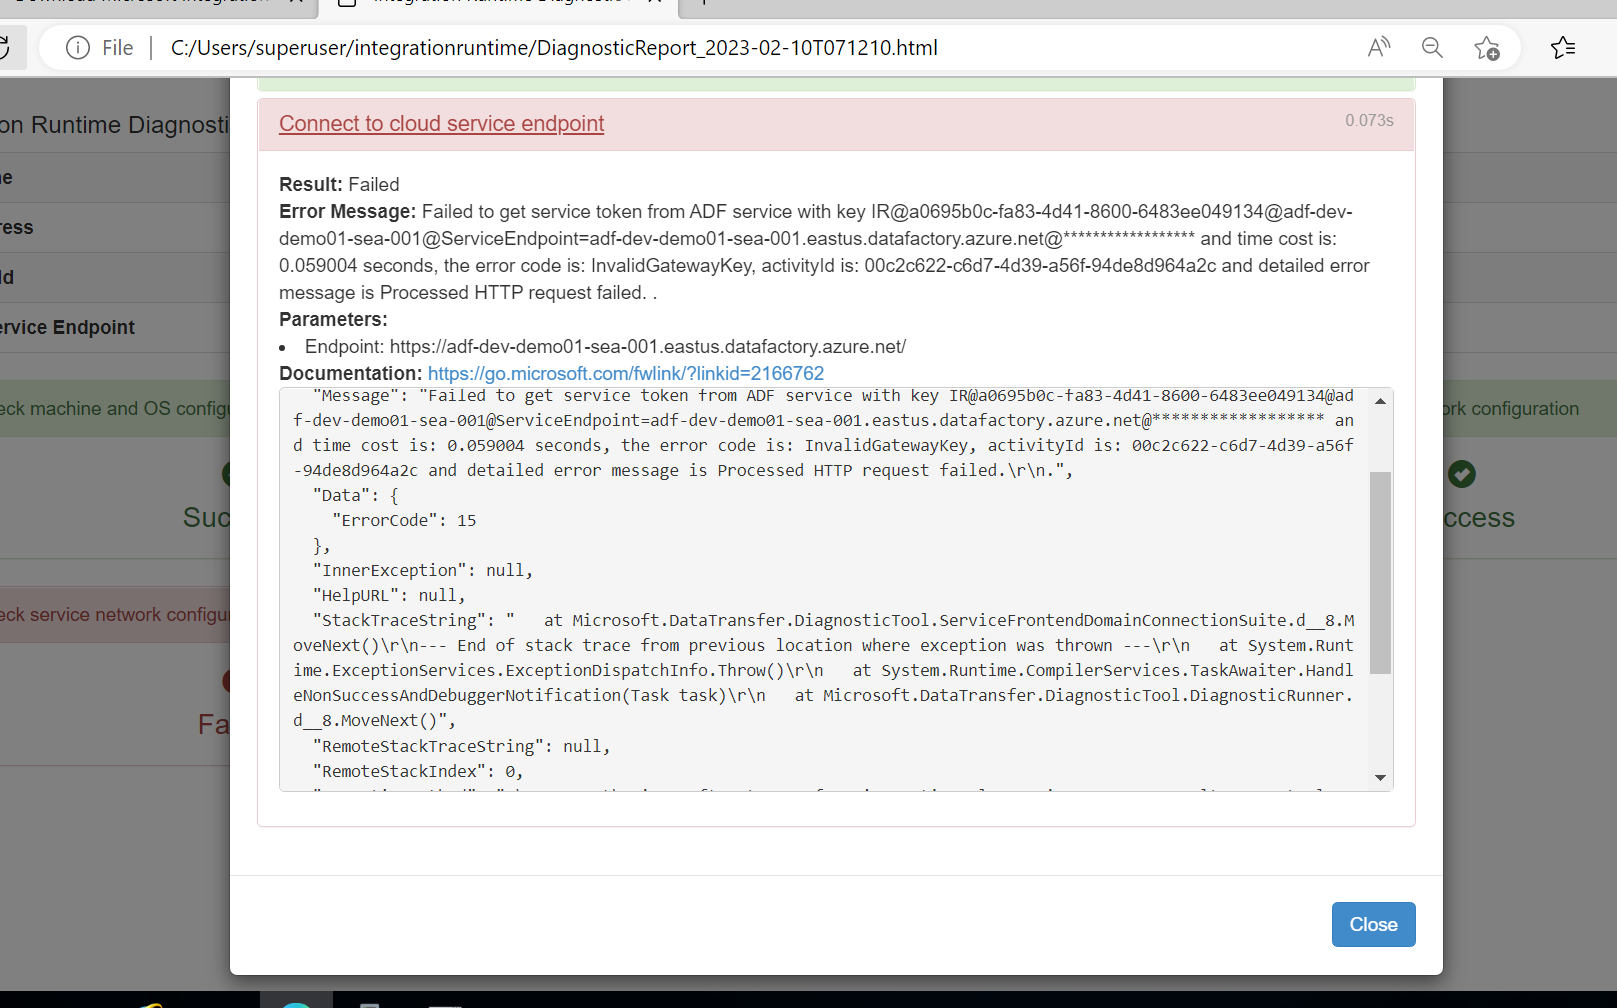Dismiss the report with the Close button
The height and width of the screenshot is (1008, 1617).
(1373, 924)
